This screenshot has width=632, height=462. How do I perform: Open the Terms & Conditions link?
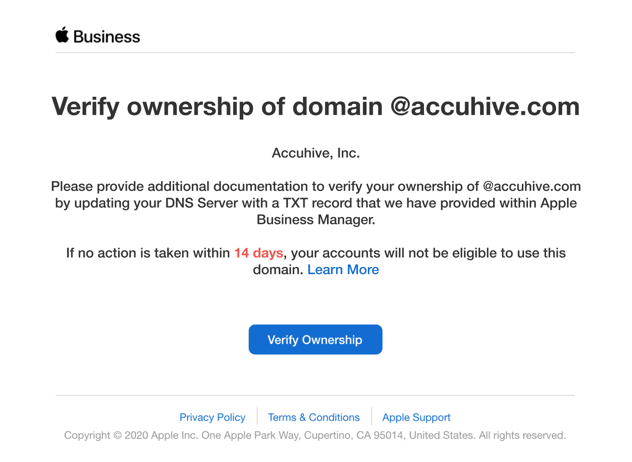[314, 417]
